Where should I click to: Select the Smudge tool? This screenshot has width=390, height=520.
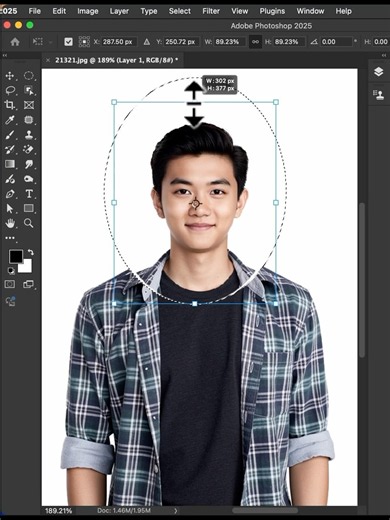click(x=29, y=164)
